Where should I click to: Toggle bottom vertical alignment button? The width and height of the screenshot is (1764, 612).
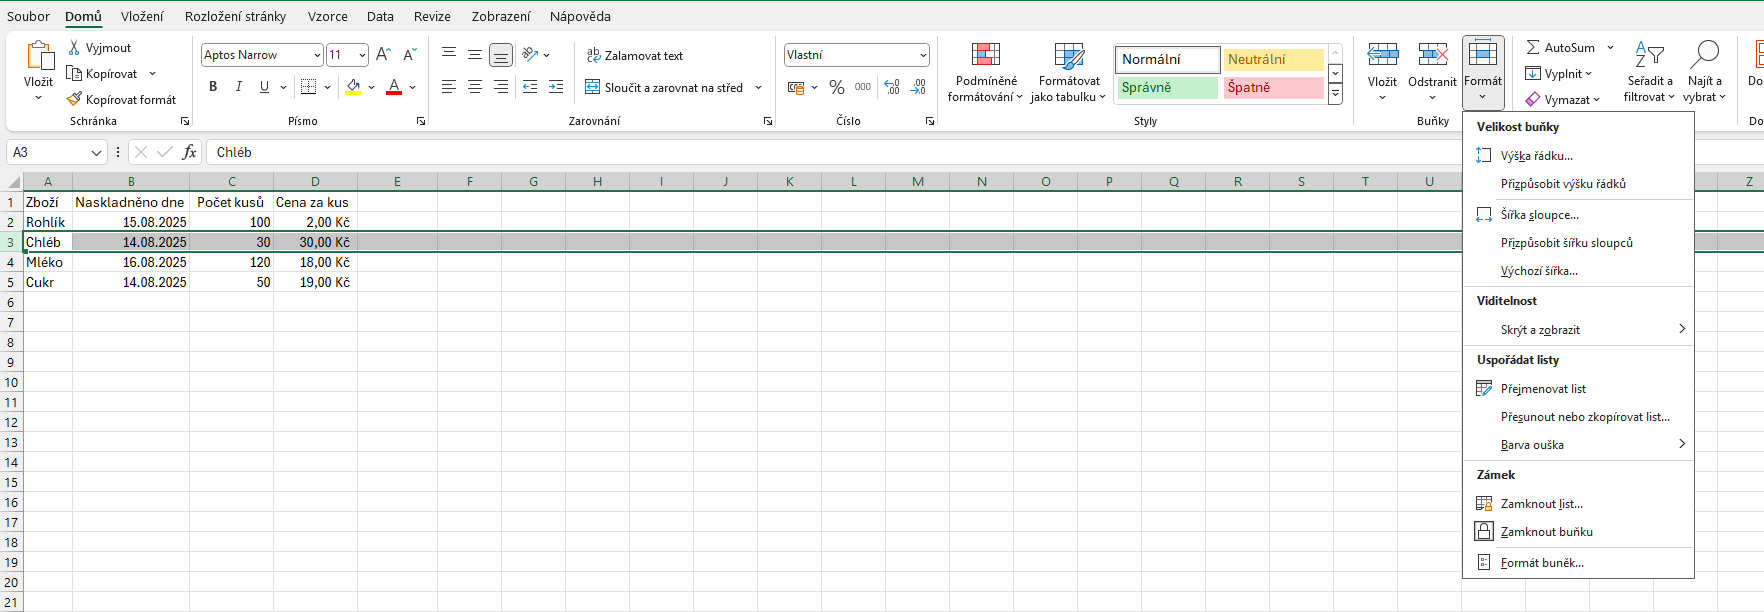coord(501,55)
